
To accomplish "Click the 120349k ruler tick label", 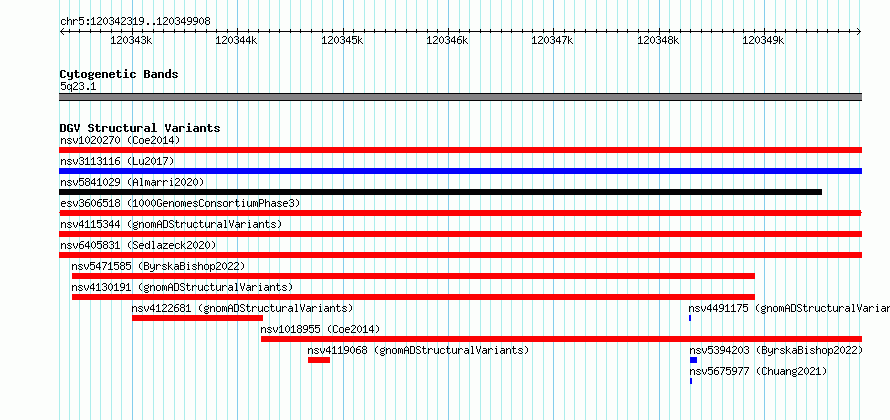I will (763, 40).
